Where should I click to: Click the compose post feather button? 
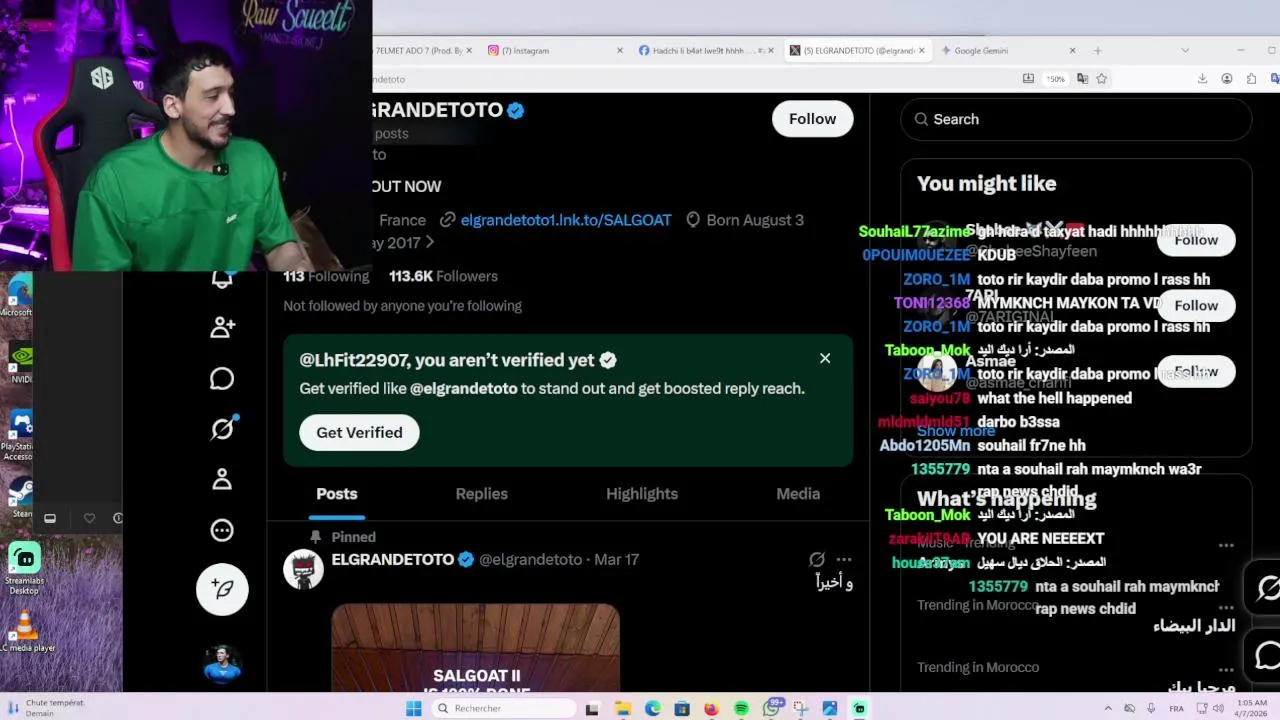coord(222,589)
